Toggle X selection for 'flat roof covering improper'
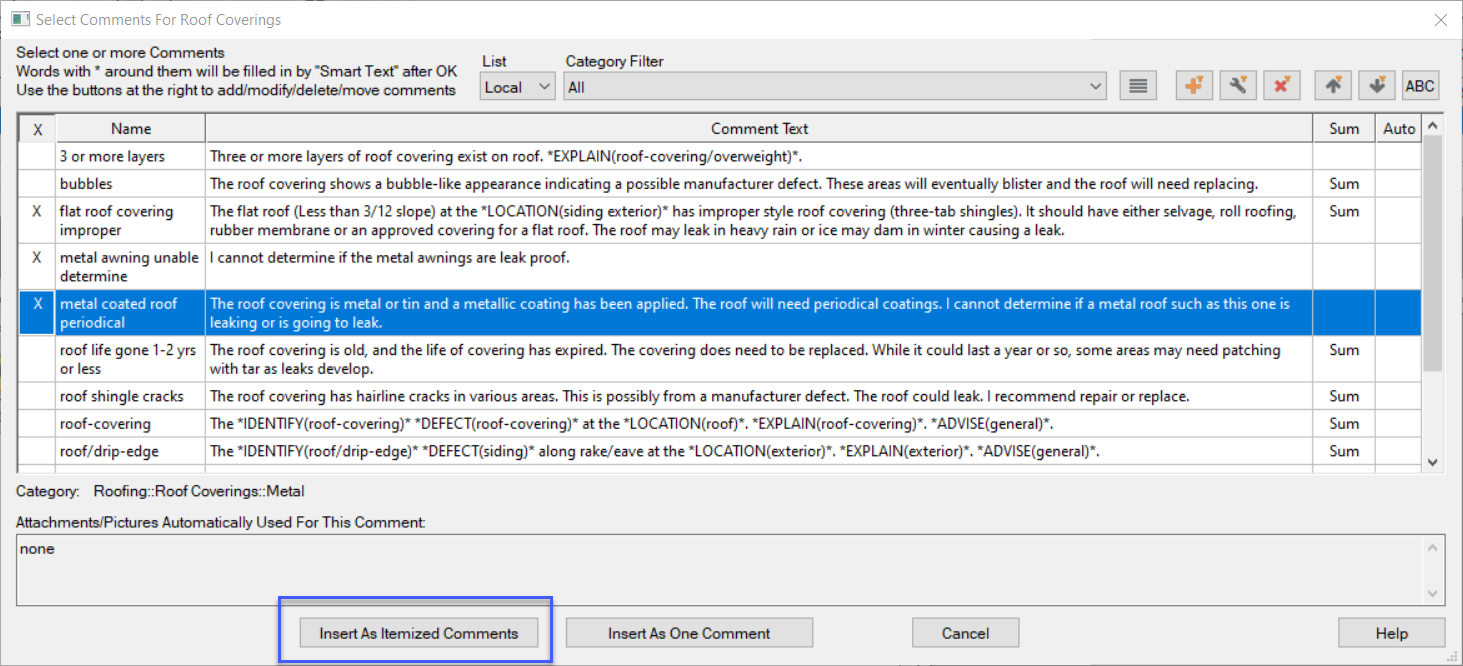 tap(37, 212)
